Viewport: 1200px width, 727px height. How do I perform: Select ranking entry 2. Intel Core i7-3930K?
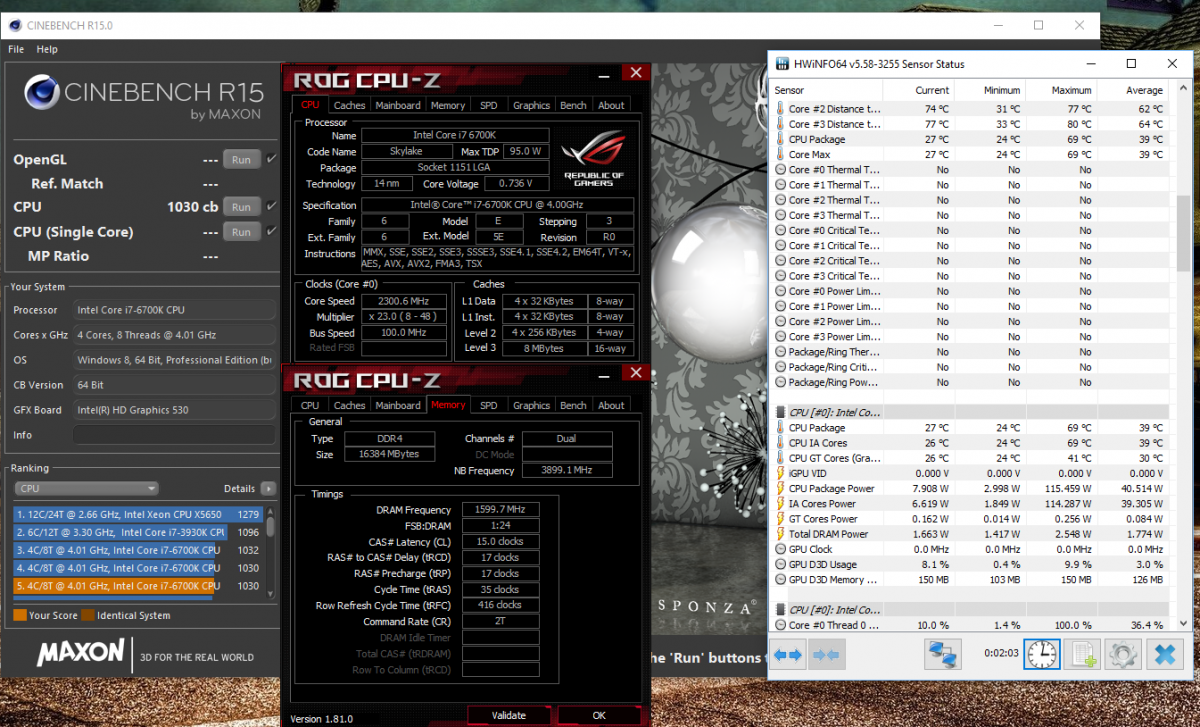tap(139, 532)
